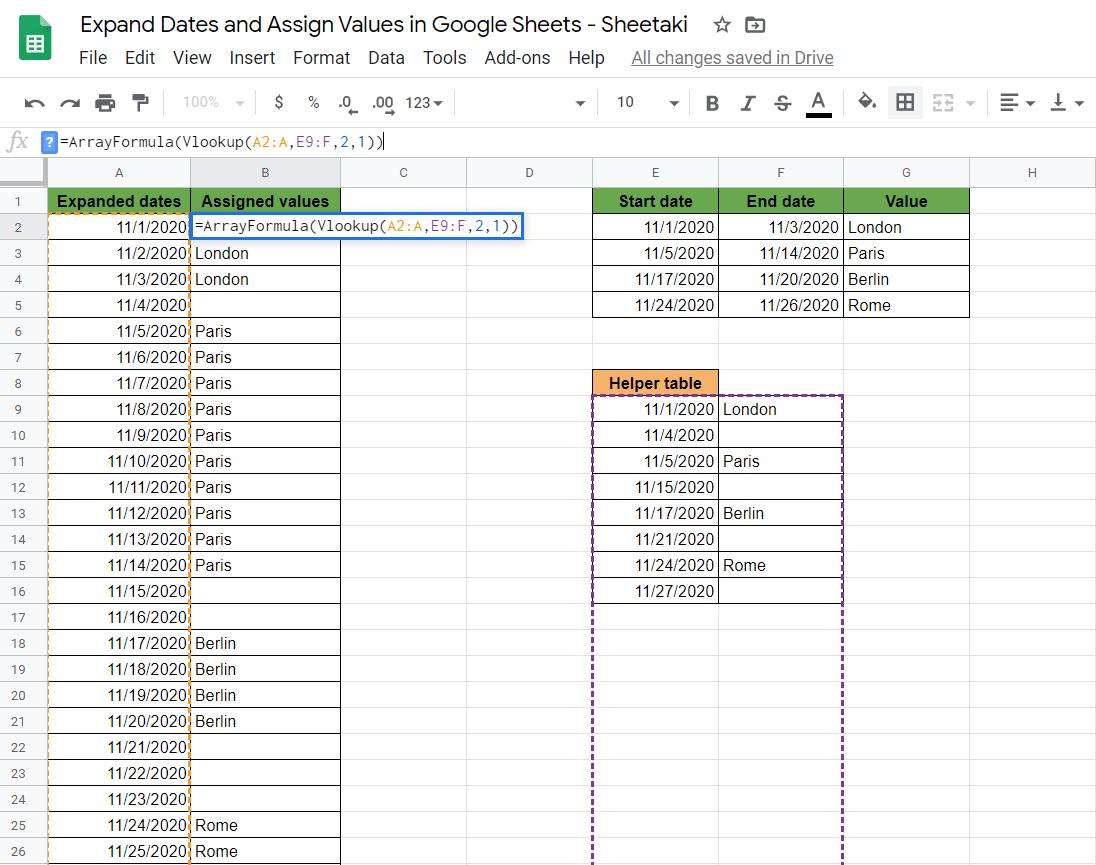The width and height of the screenshot is (1096, 865).
Task: Click the All changes saved in Drive link
Action: point(732,58)
